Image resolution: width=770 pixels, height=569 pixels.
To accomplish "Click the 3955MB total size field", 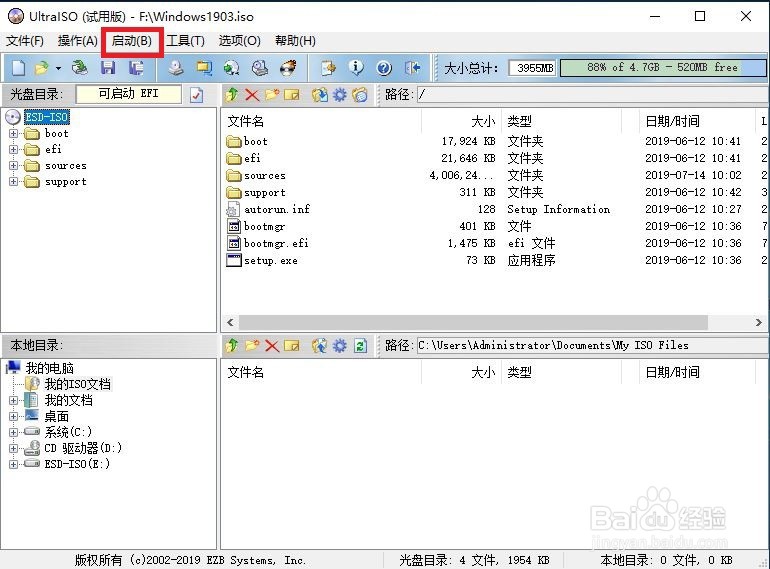I will coord(533,68).
